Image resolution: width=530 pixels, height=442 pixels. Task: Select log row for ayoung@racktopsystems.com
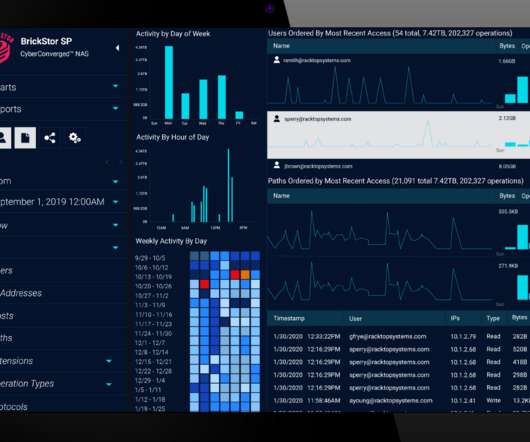click(x=400, y=400)
